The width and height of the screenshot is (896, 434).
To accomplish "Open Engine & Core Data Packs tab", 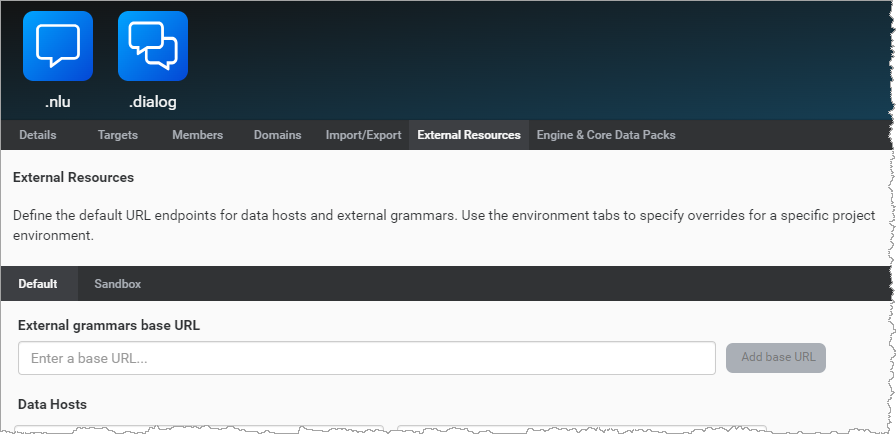I will click(606, 135).
